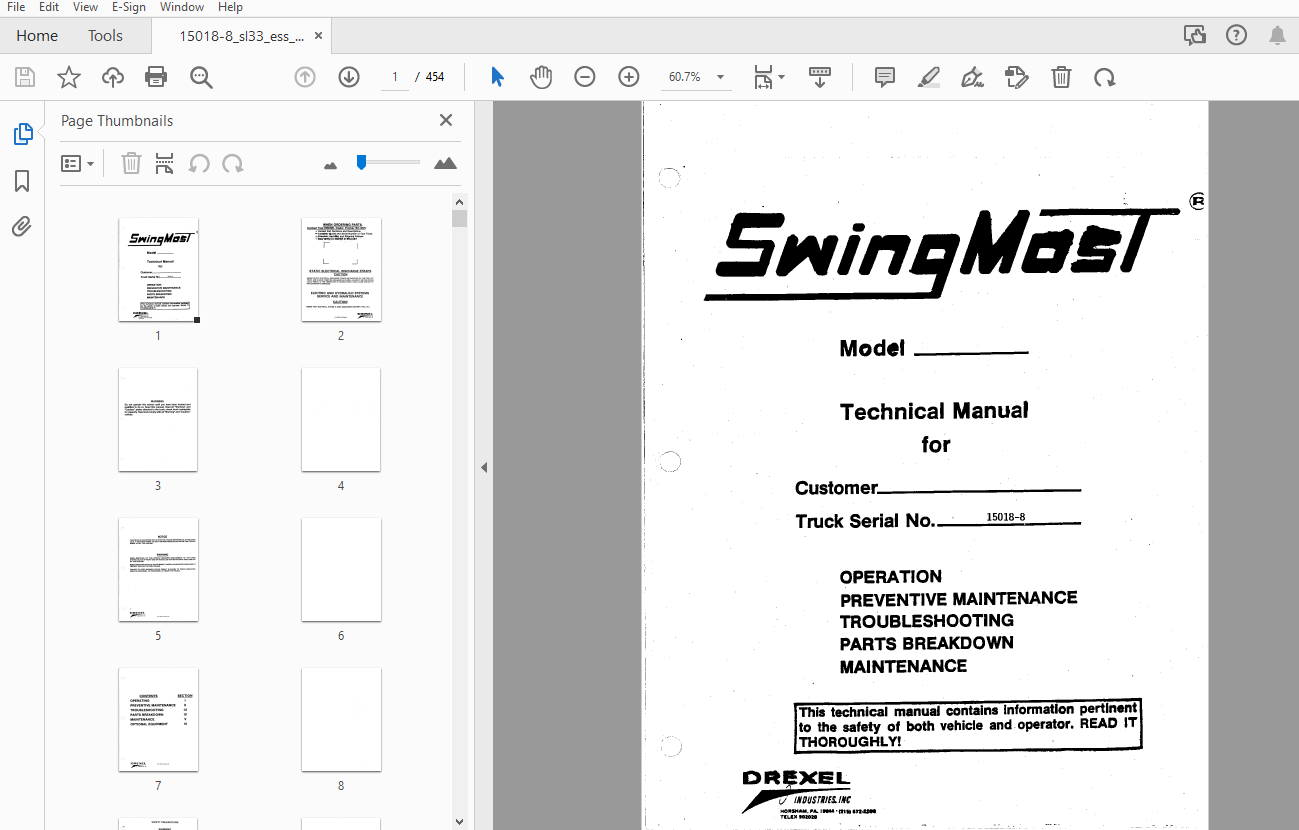
Task: Click the current page number field
Action: click(x=395, y=77)
